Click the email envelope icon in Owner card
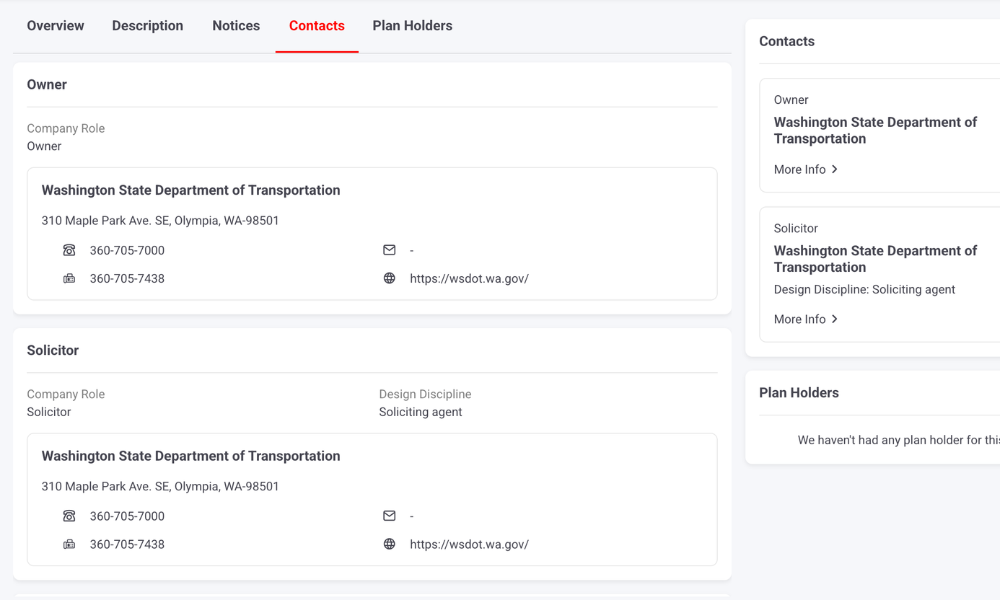The image size is (1000, 600). 389,250
